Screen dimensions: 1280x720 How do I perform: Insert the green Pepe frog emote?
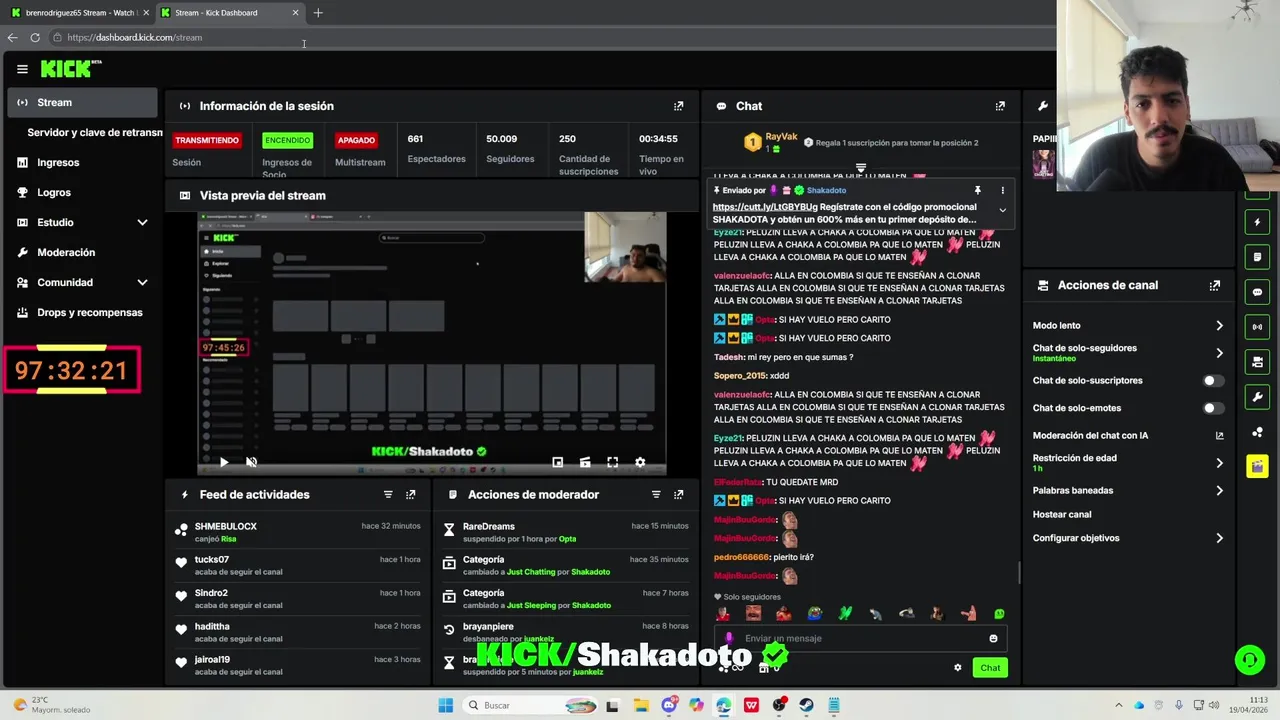(815, 614)
